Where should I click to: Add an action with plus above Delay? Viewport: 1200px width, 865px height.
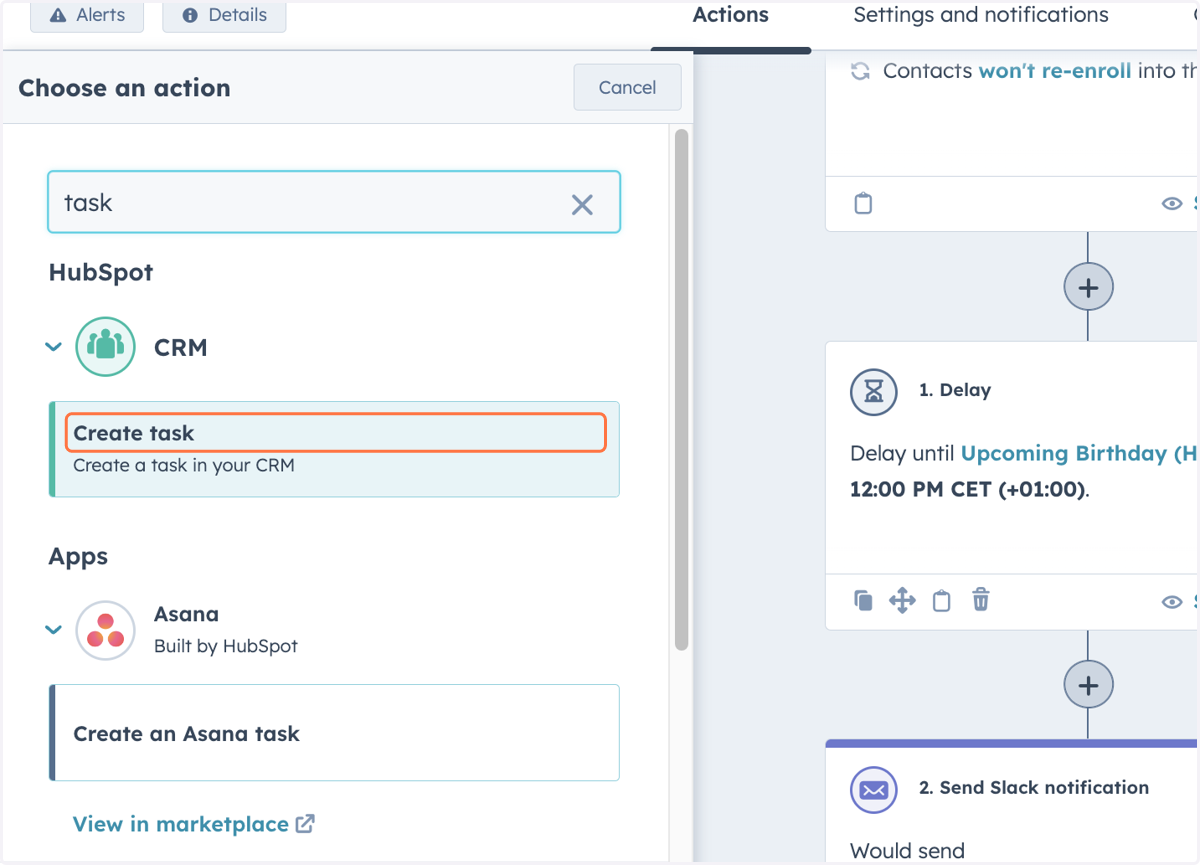point(1088,288)
